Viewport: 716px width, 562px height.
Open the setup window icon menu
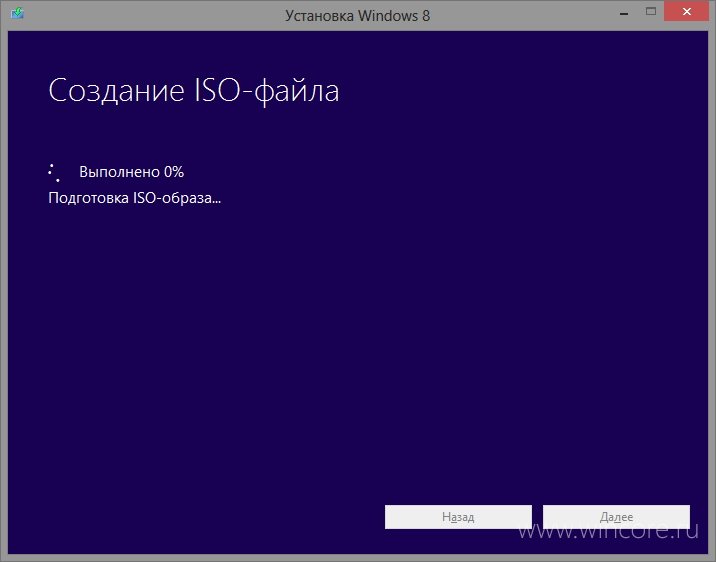(x=17, y=13)
